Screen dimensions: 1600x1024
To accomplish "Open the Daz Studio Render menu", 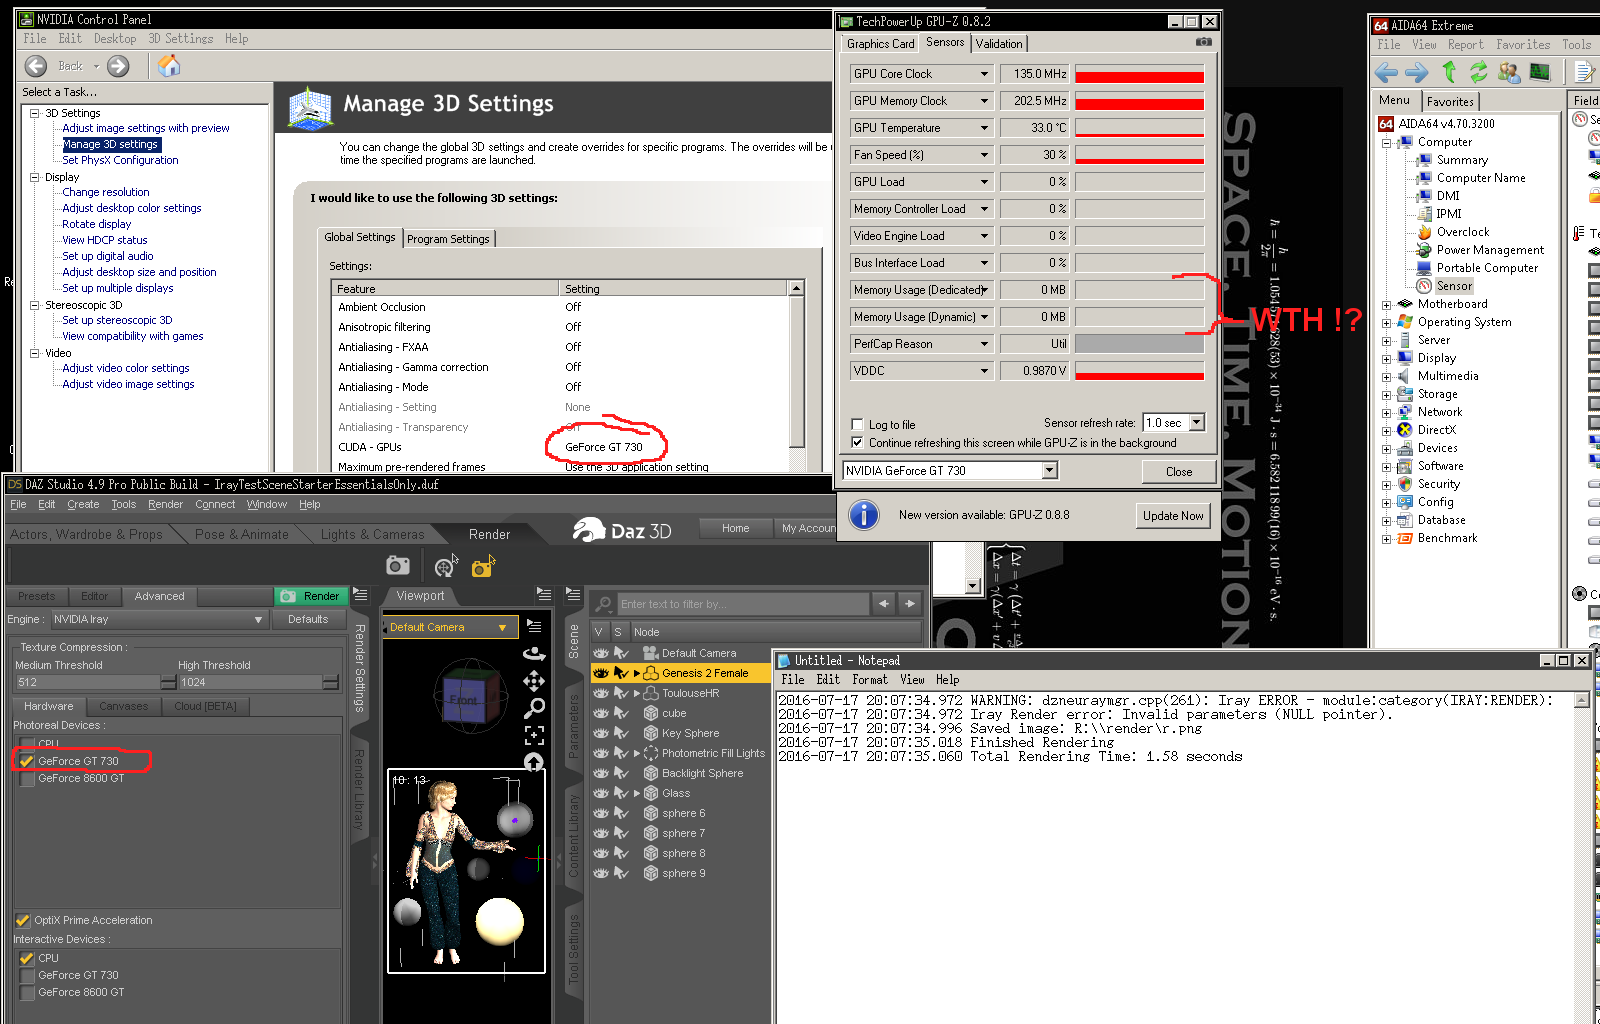I will coord(165,504).
